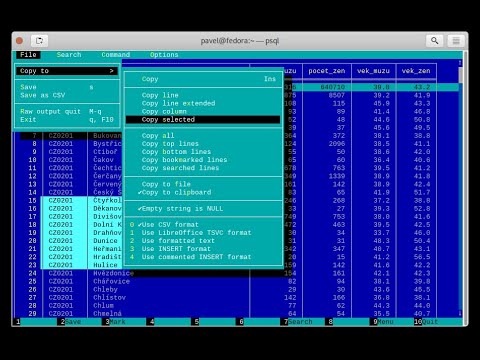Screen dimensions: 480x360
Task: Open the Command menu
Action: click(x=116, y=55)
